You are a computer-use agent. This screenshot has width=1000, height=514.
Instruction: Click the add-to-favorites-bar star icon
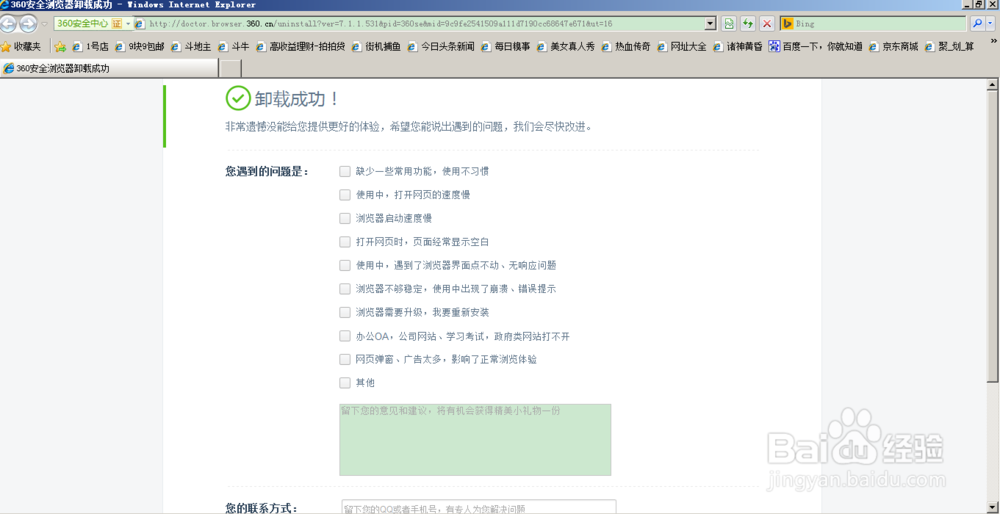(61, 46)
